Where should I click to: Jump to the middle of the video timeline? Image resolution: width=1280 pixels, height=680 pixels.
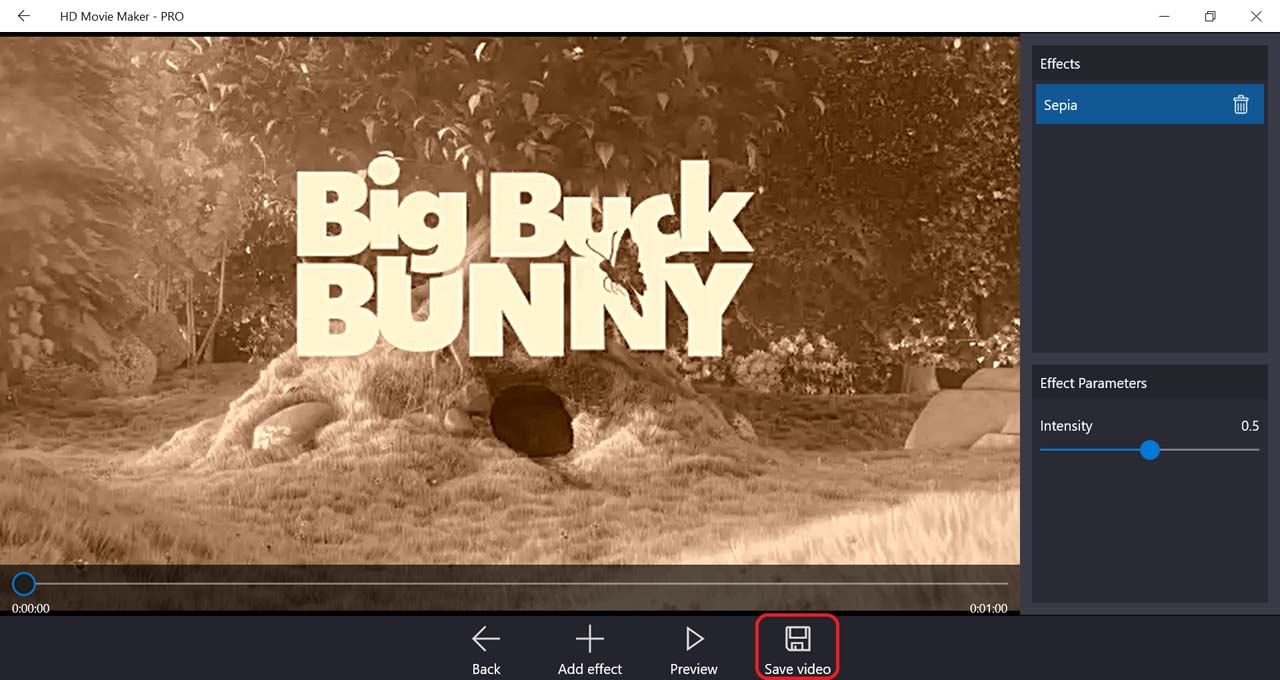pyautogui.click(x=516, y=584)
